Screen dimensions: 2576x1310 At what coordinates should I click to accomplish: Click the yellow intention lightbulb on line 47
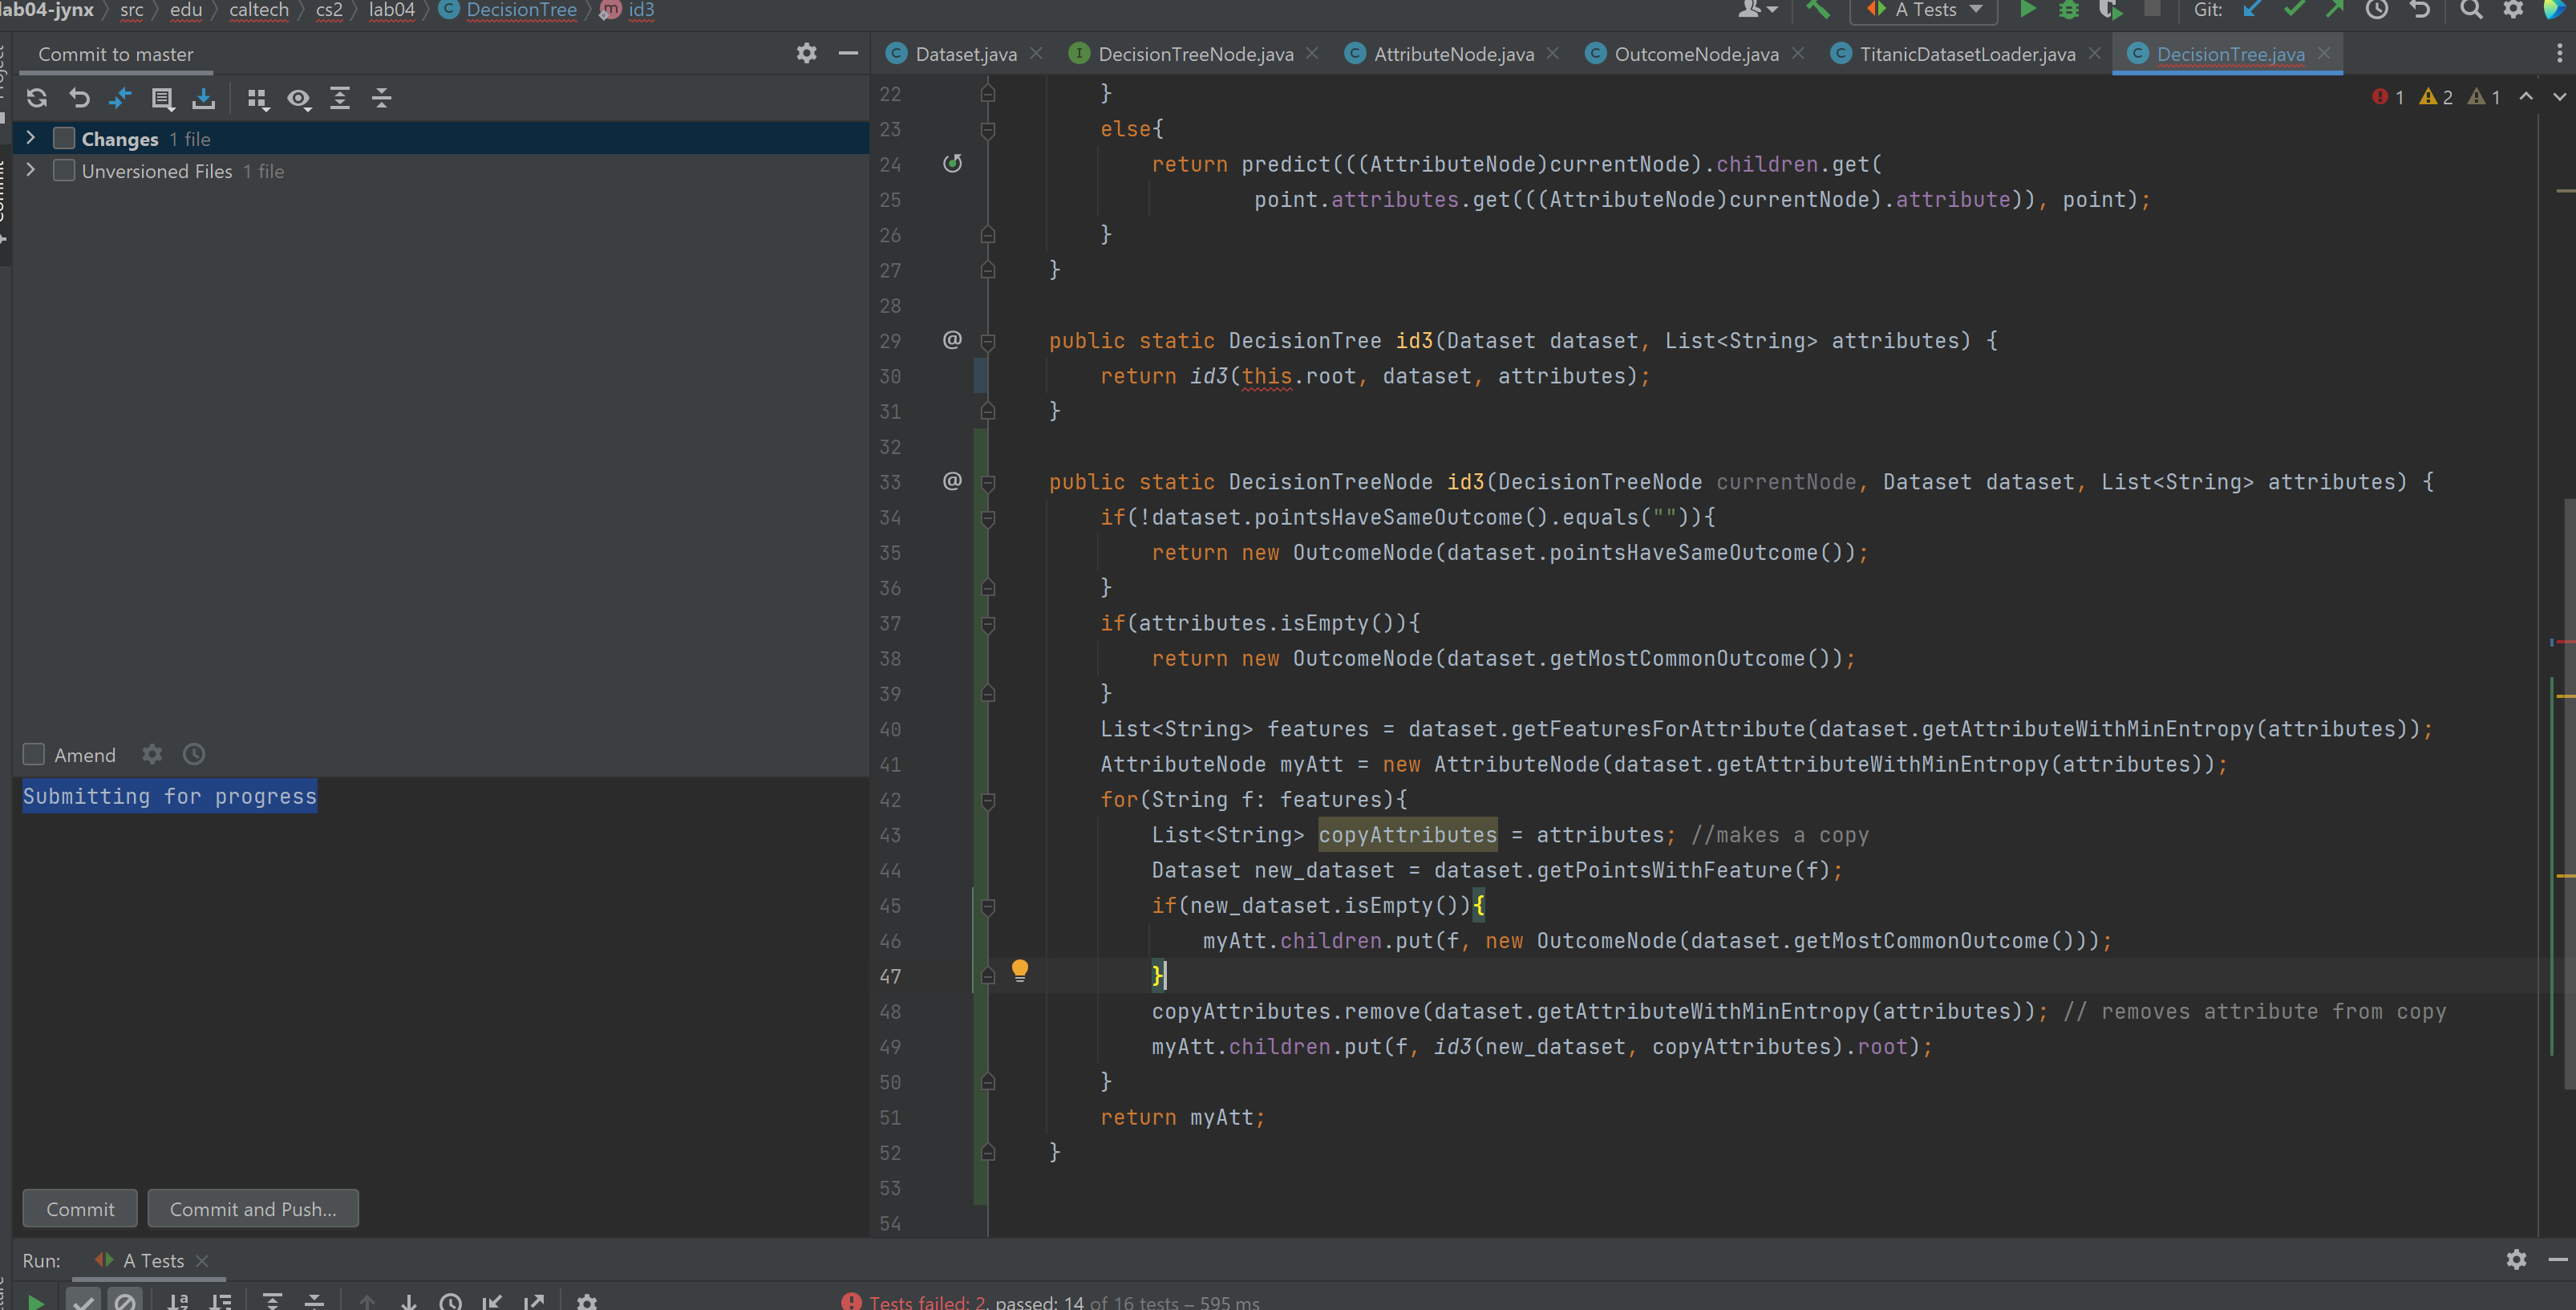tap(1019, 969)
